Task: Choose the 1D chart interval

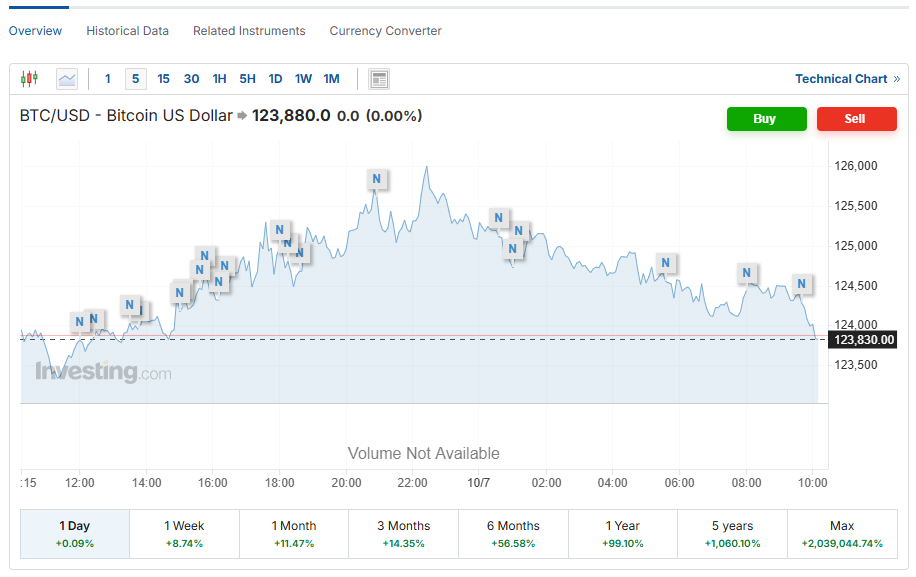Action: (x=275, y=79)
